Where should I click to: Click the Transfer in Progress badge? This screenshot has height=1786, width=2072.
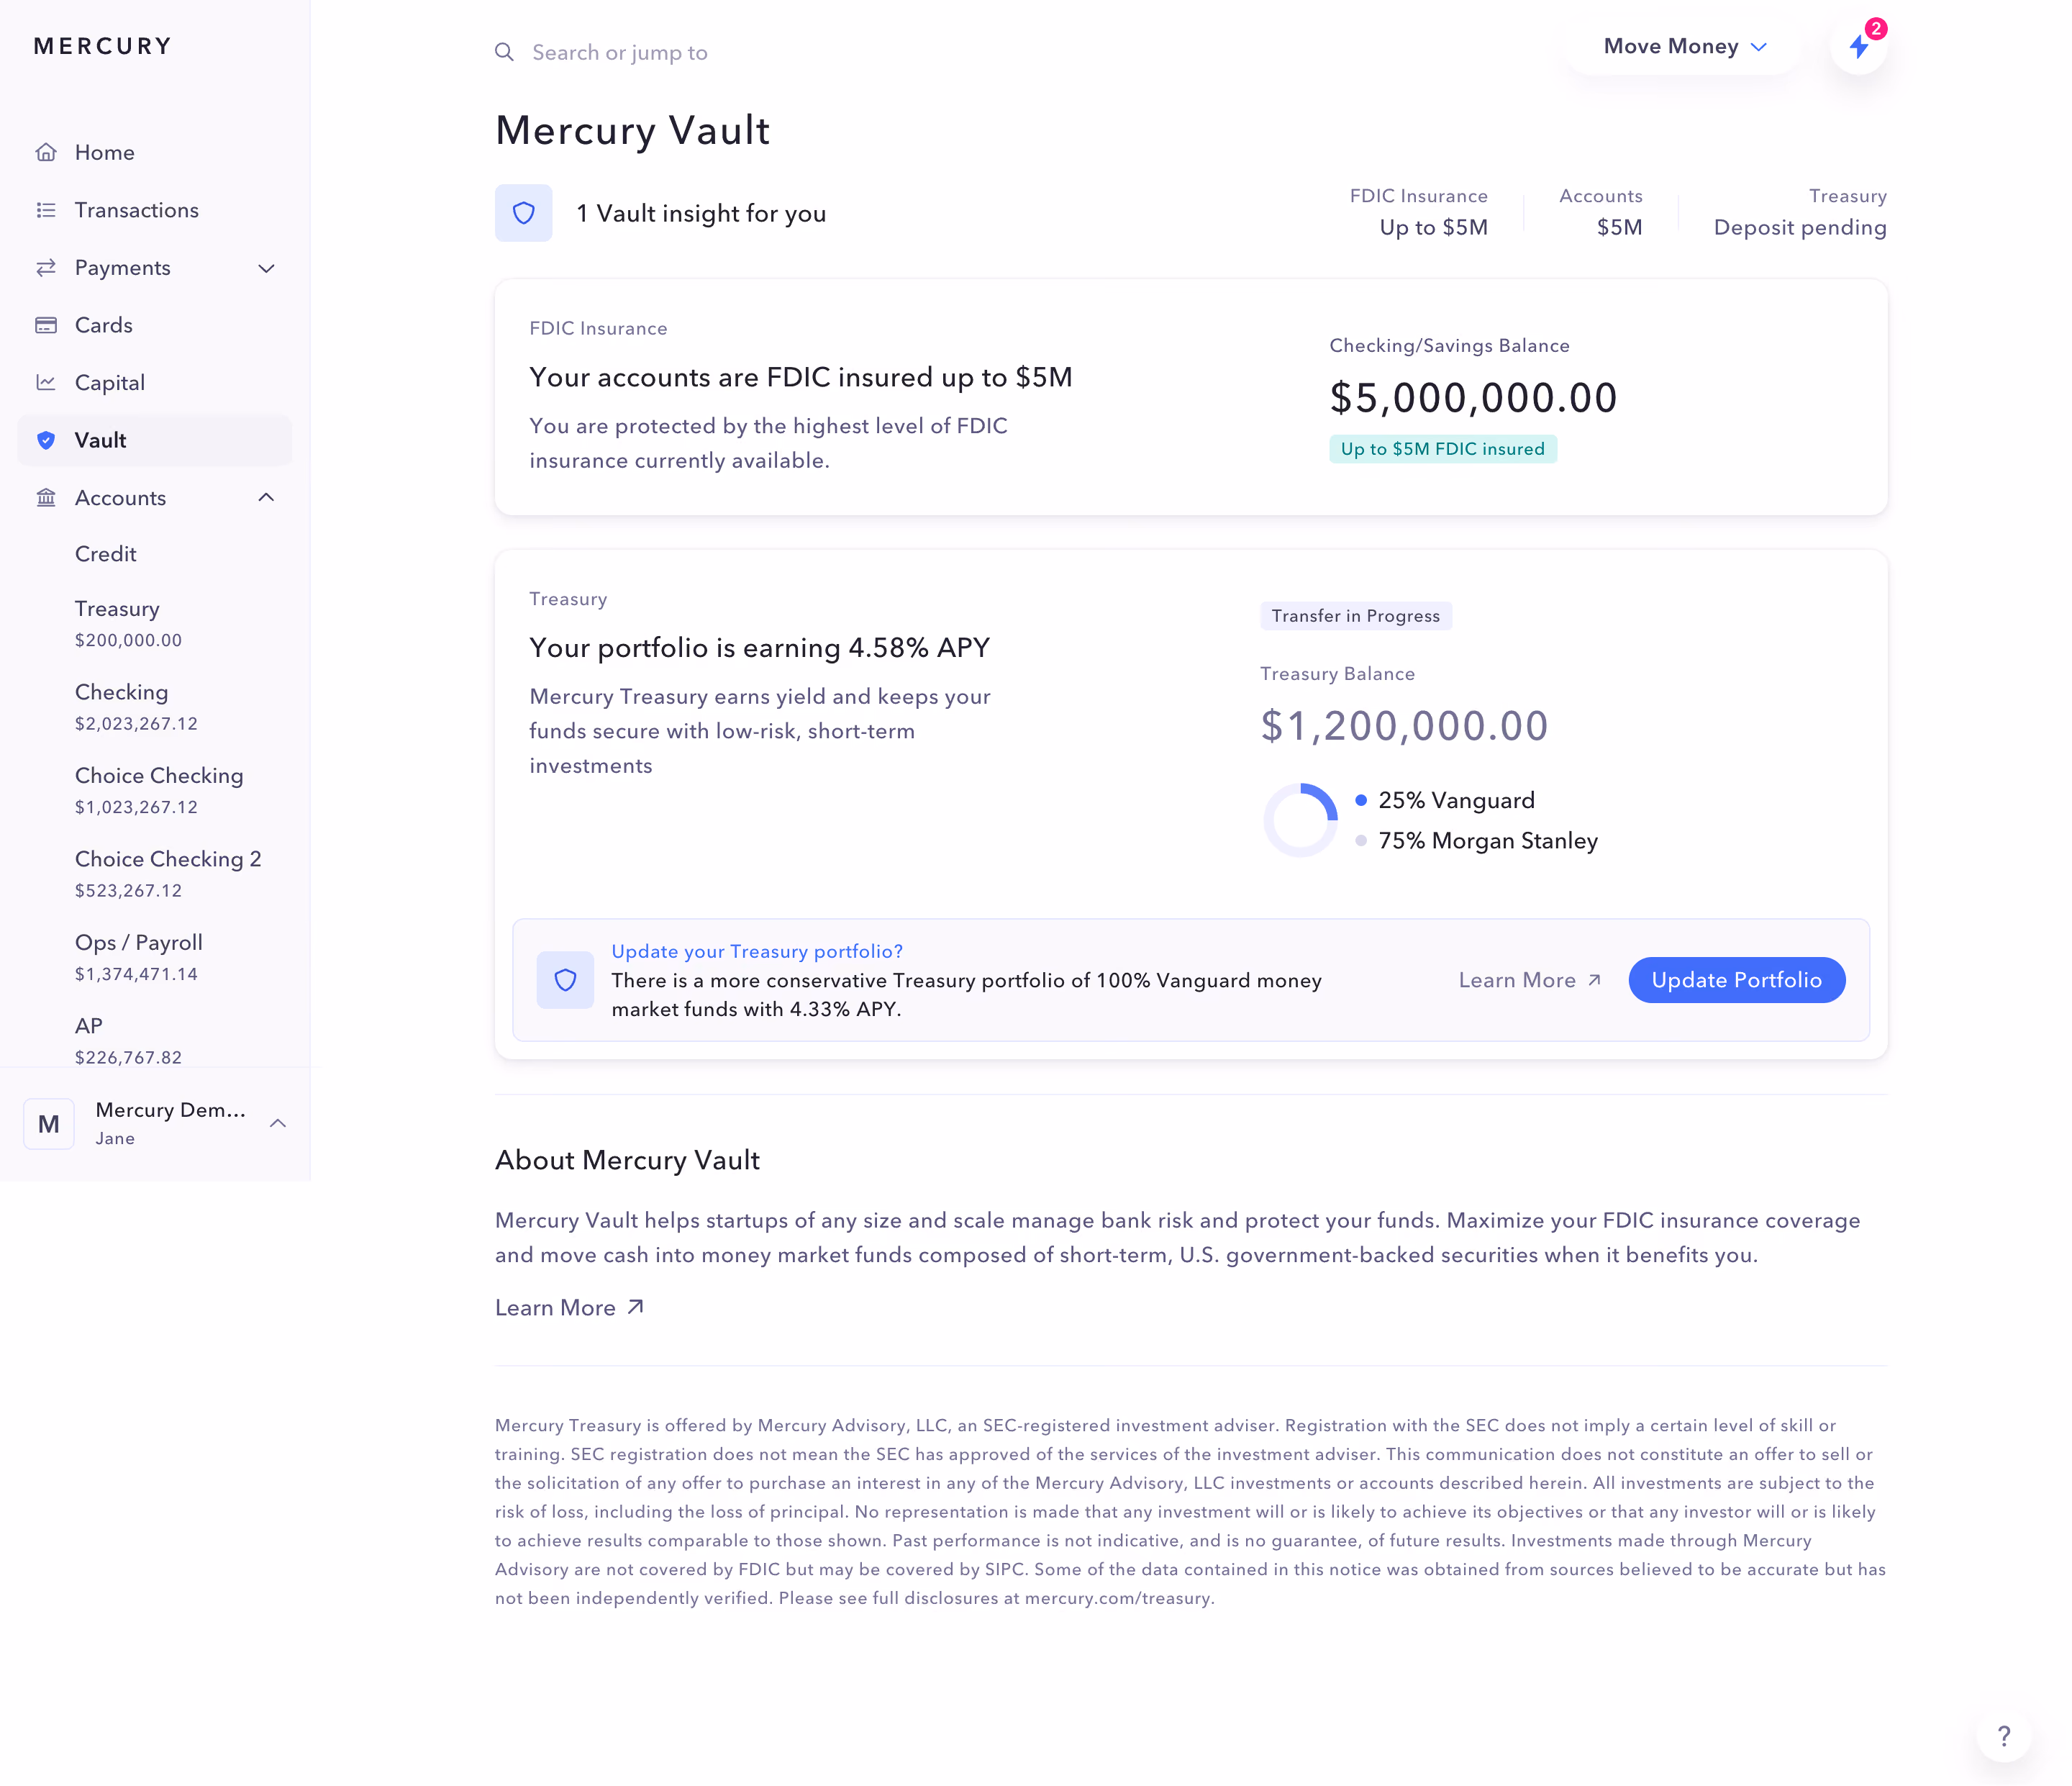1356,616
